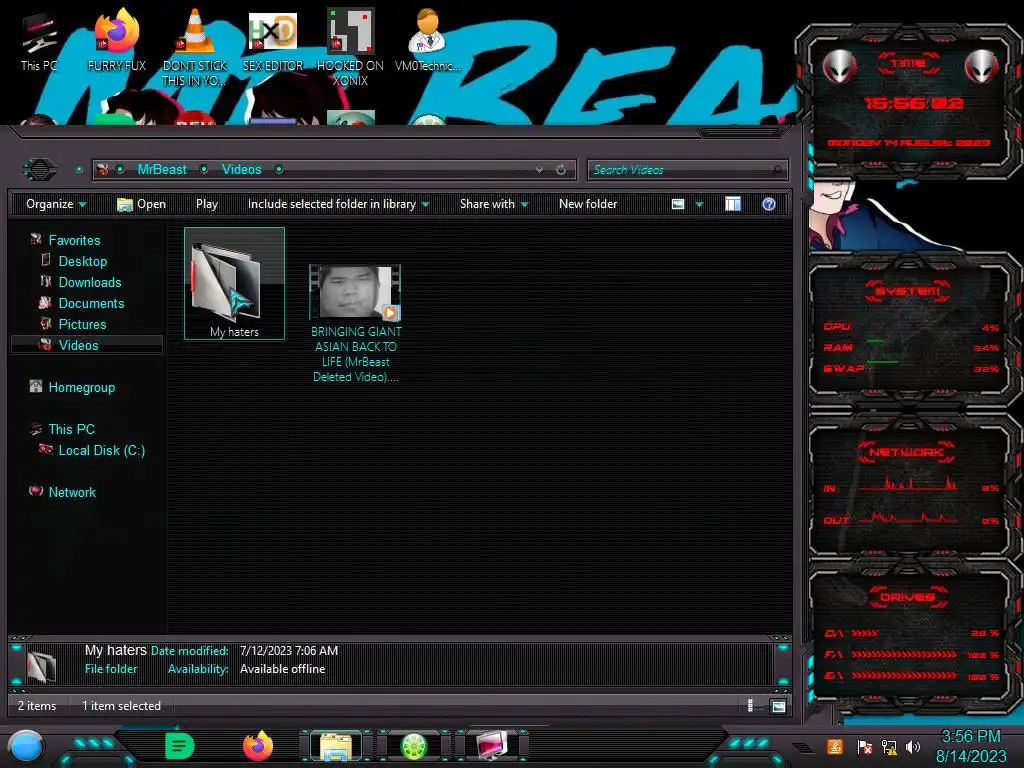Viewport: 1024px width, 768px height.
Task: Click the volume speaker tray icon
Action: tap(913, 746)
